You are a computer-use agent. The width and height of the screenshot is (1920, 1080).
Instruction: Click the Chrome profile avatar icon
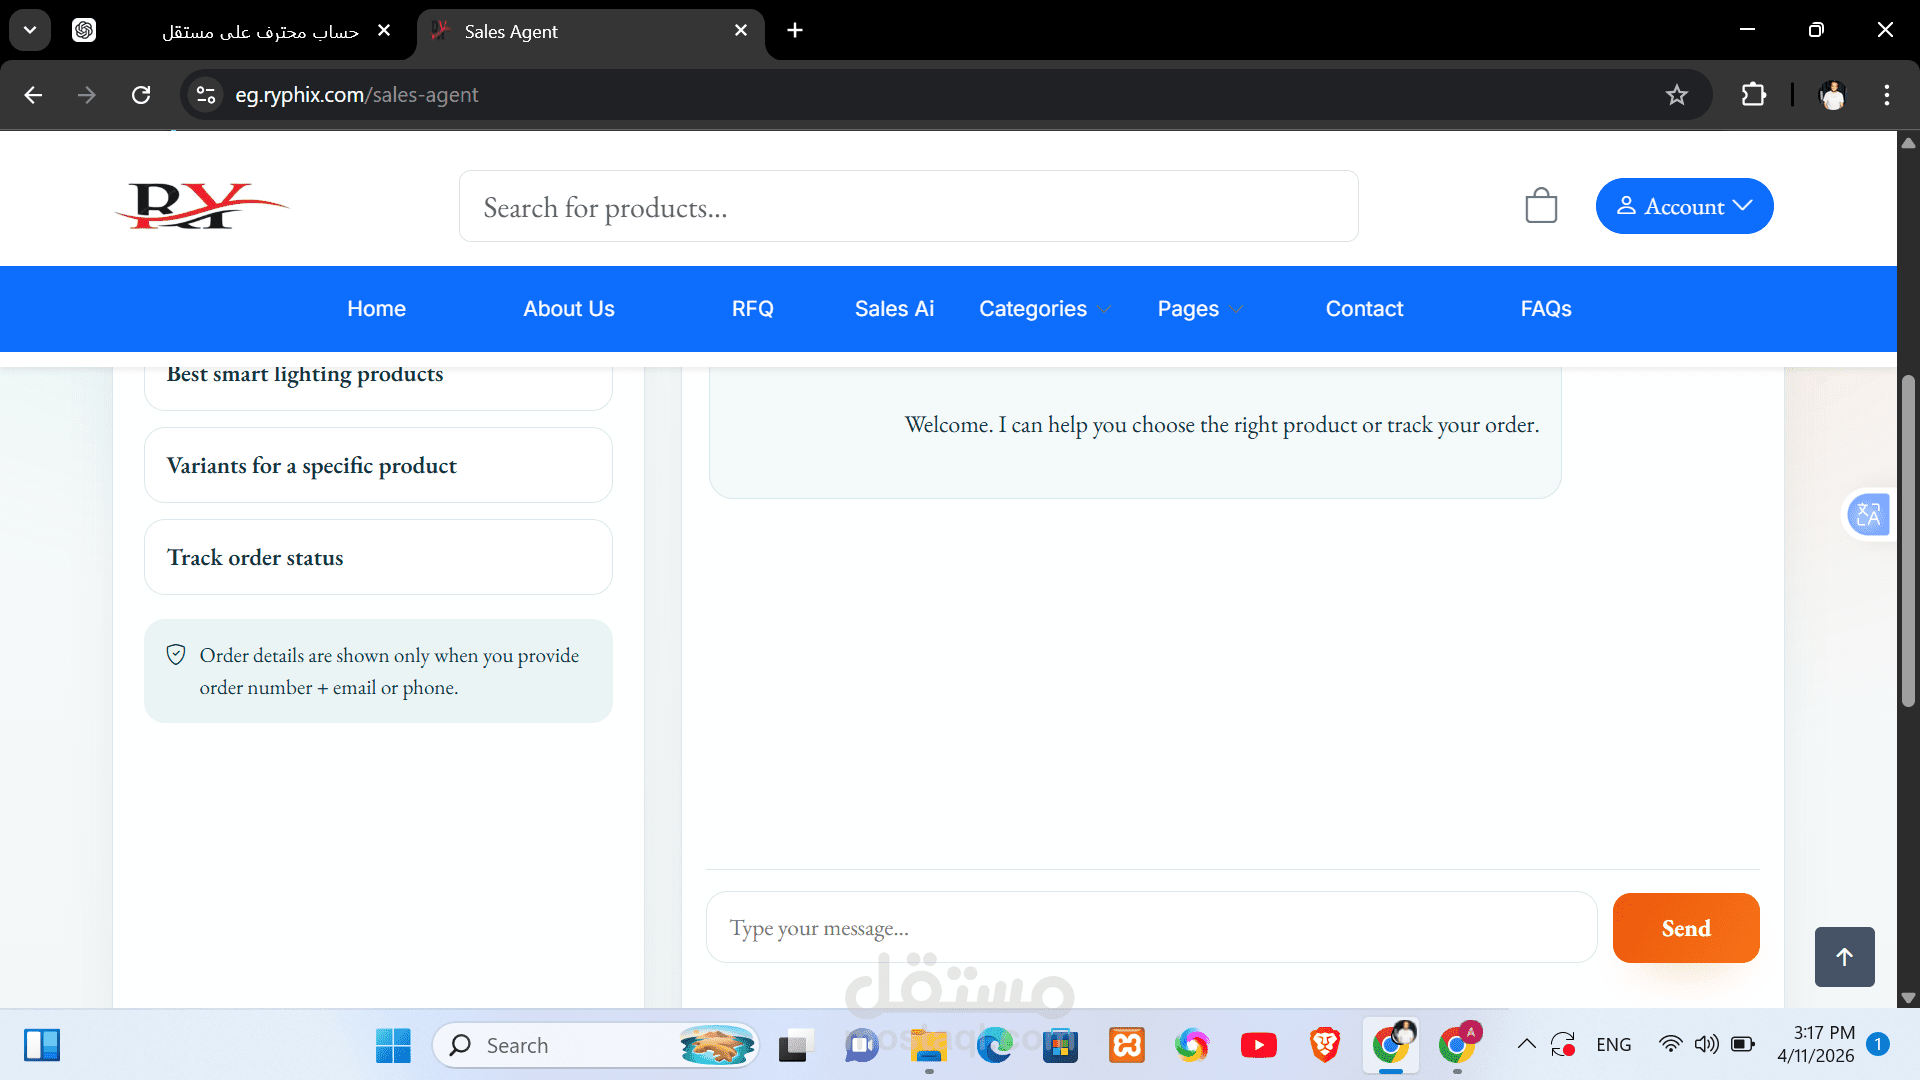coord(1831,95)
